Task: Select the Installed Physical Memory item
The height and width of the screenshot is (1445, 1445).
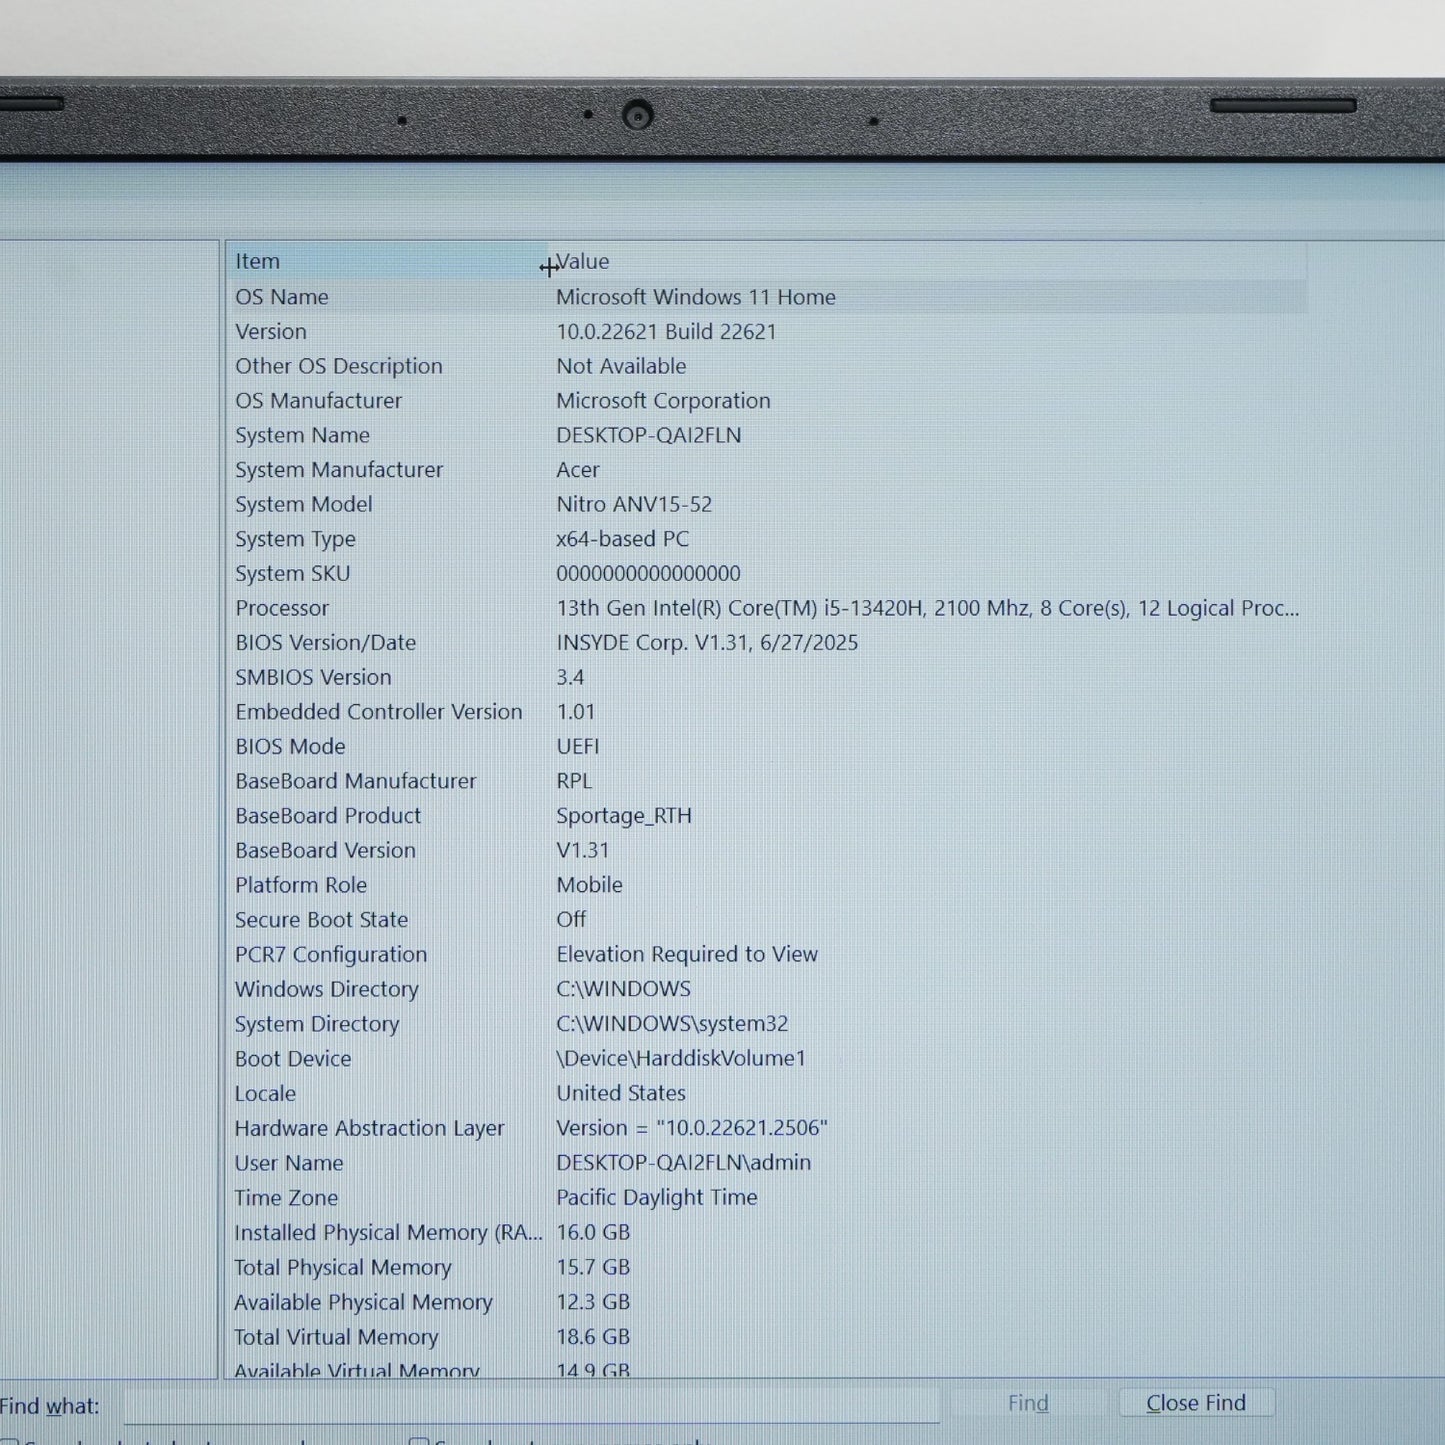Action: [x=389, y=1233]
